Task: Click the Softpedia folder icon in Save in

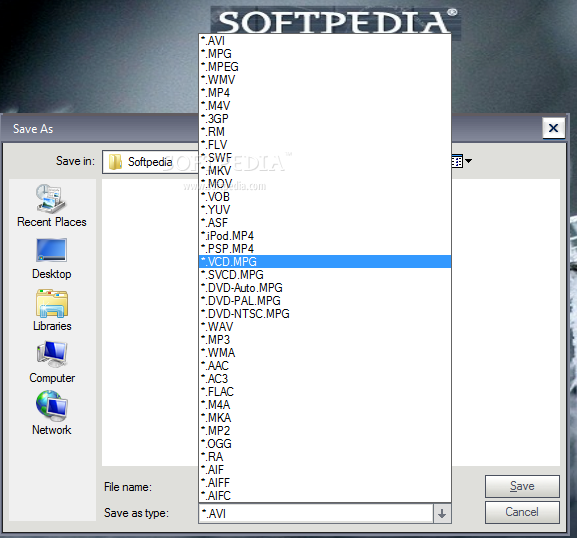Action: click(x=116, y=162)
